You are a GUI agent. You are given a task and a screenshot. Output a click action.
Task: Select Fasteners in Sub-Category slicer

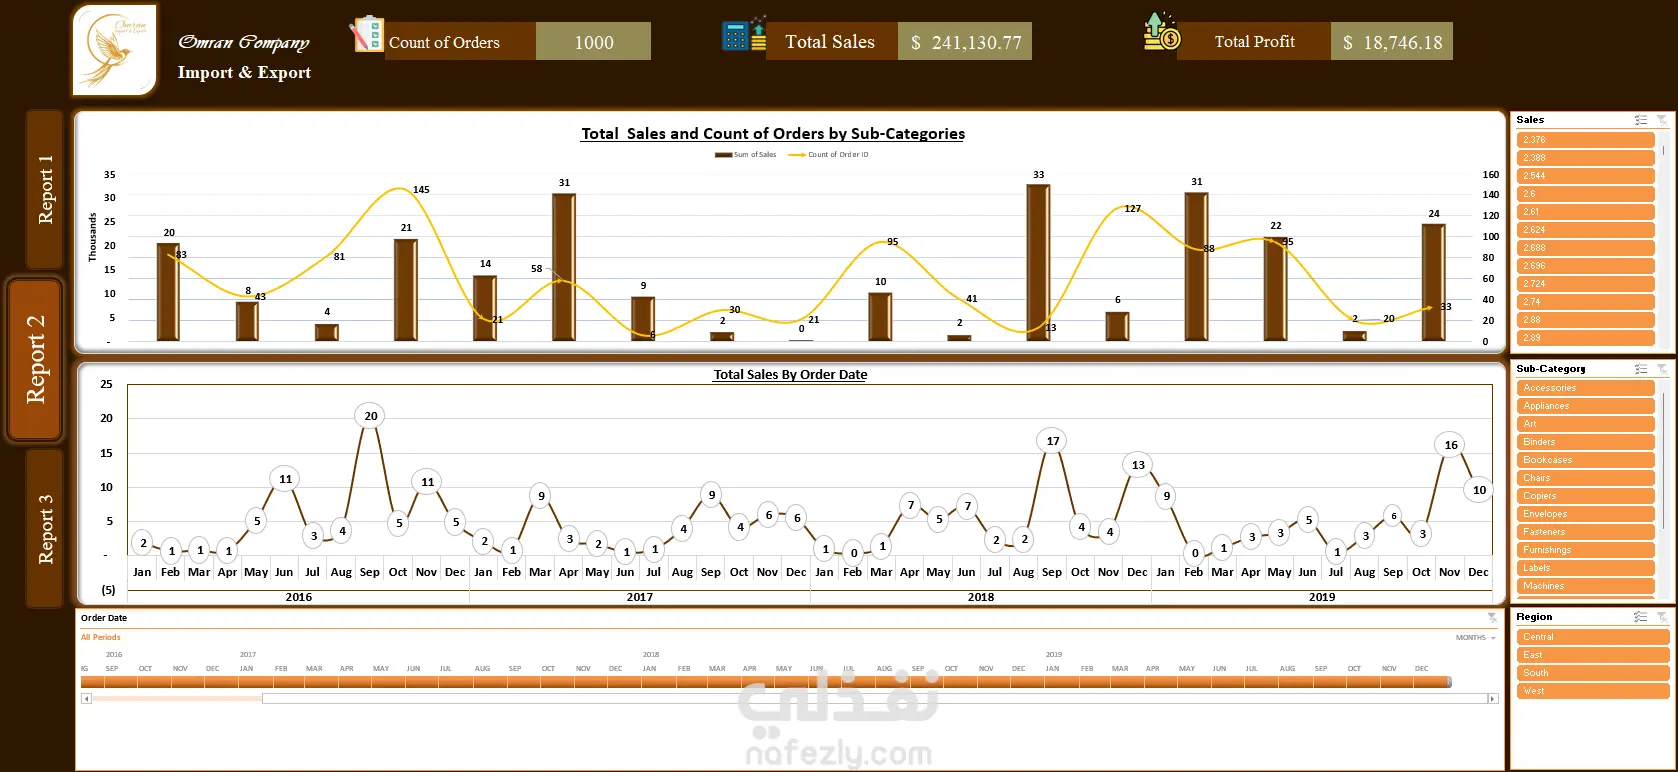(x=1586, y=532)
